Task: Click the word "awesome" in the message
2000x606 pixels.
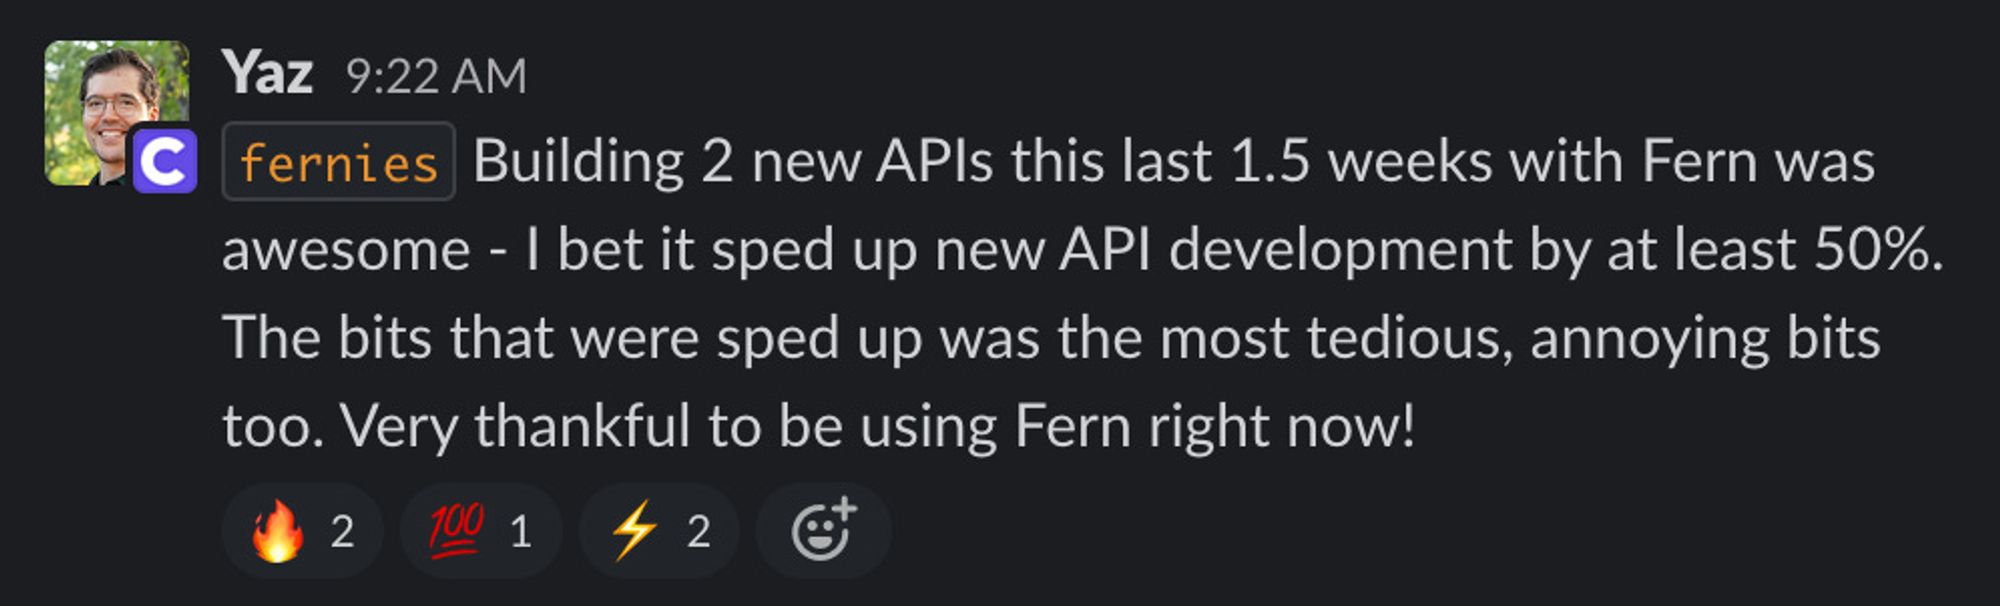Action: tap(346, 250)
